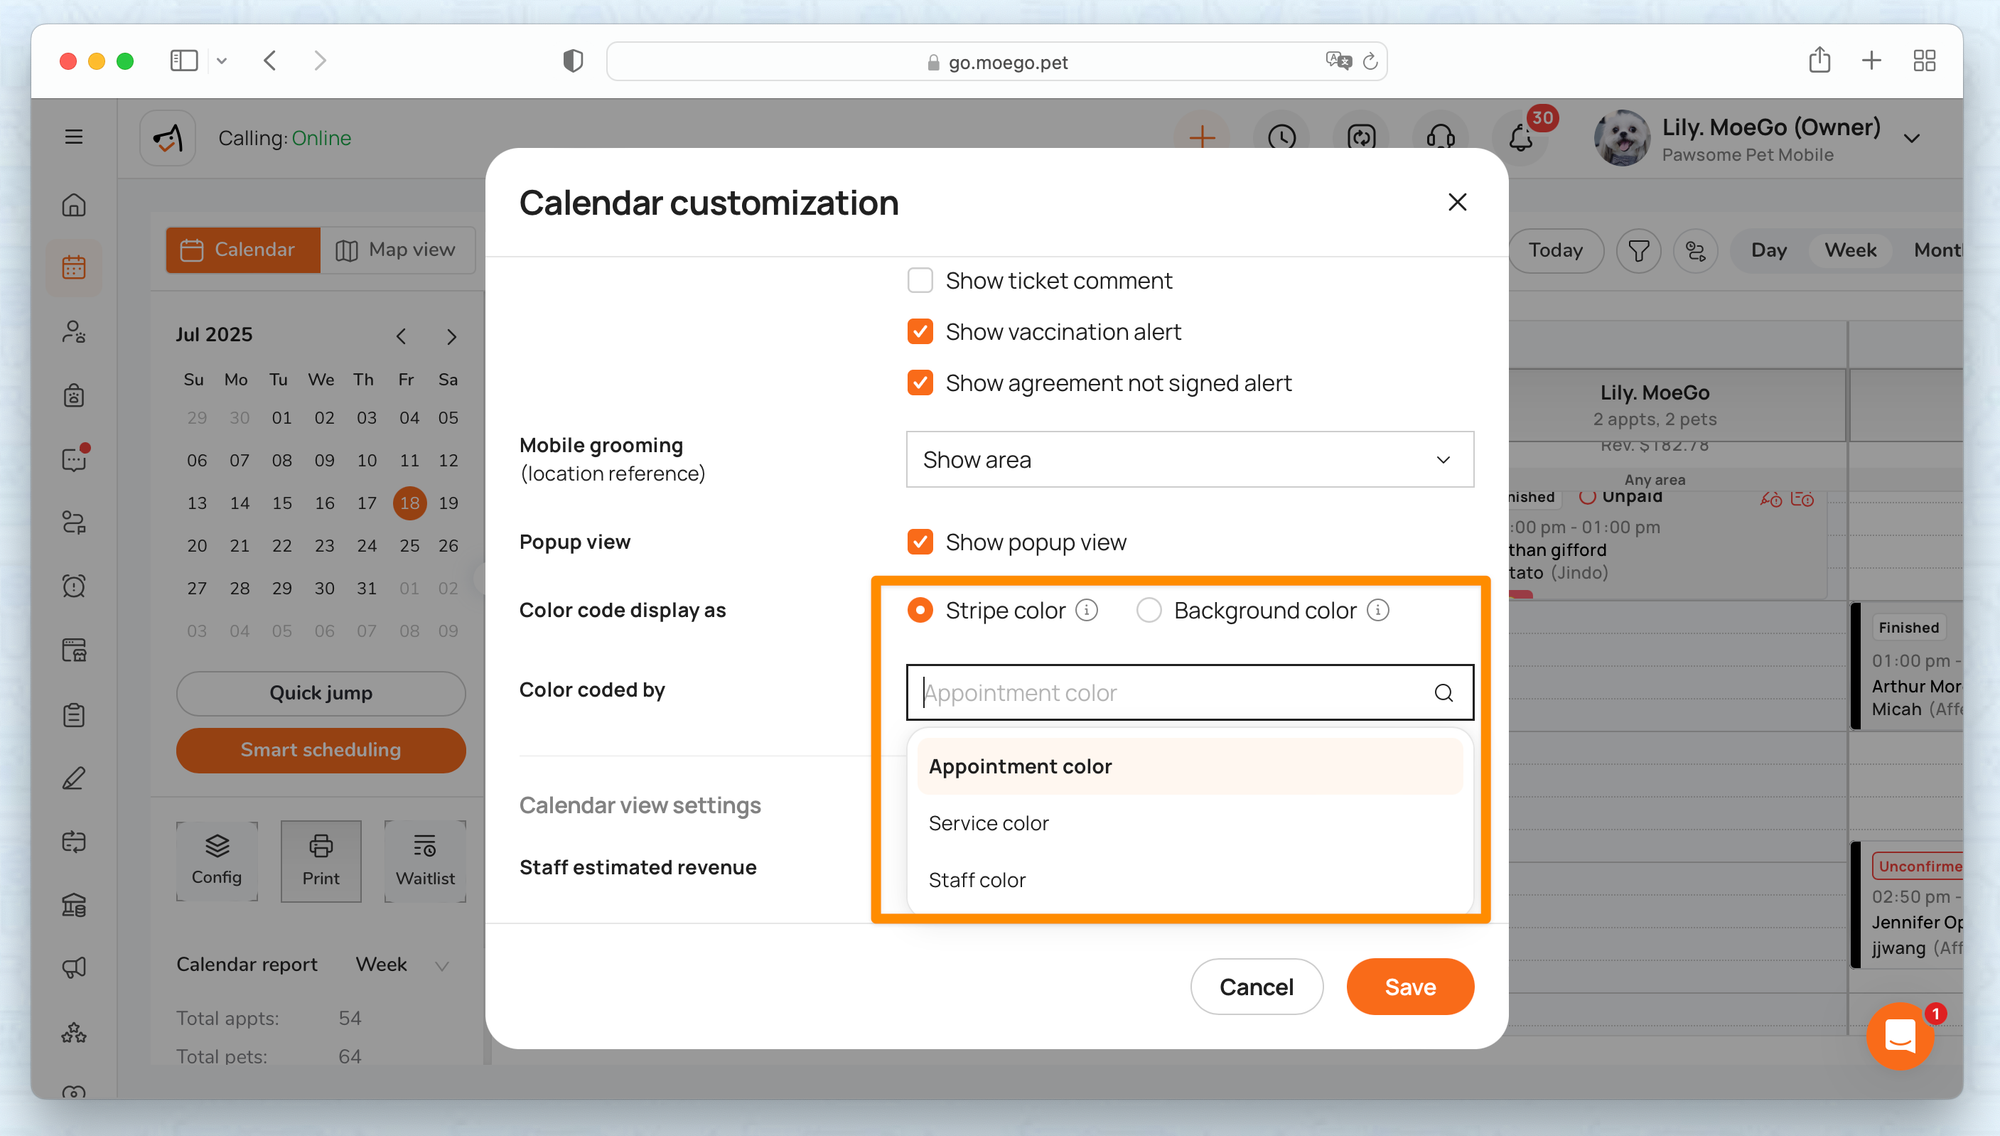Viewport: 2000px width, 1136px height.
Task: Click Stripe color info icon
Action: click(x=1087, y=610)
